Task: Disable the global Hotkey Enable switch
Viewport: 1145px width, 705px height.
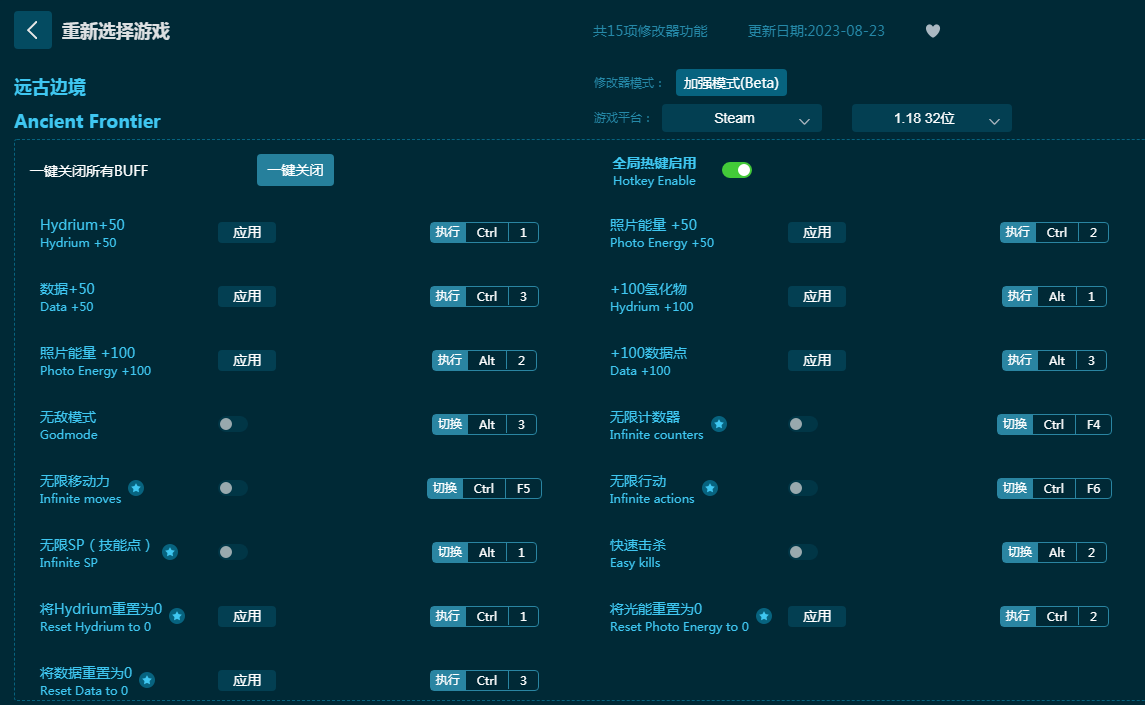Action: pos(737,170)
